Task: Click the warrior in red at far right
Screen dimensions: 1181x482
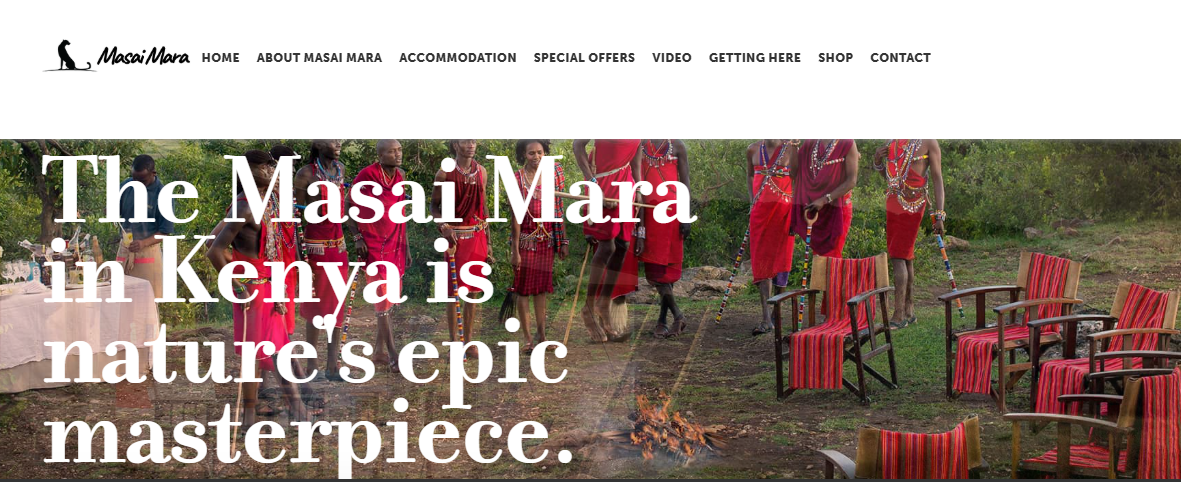Action: (909, 230)
